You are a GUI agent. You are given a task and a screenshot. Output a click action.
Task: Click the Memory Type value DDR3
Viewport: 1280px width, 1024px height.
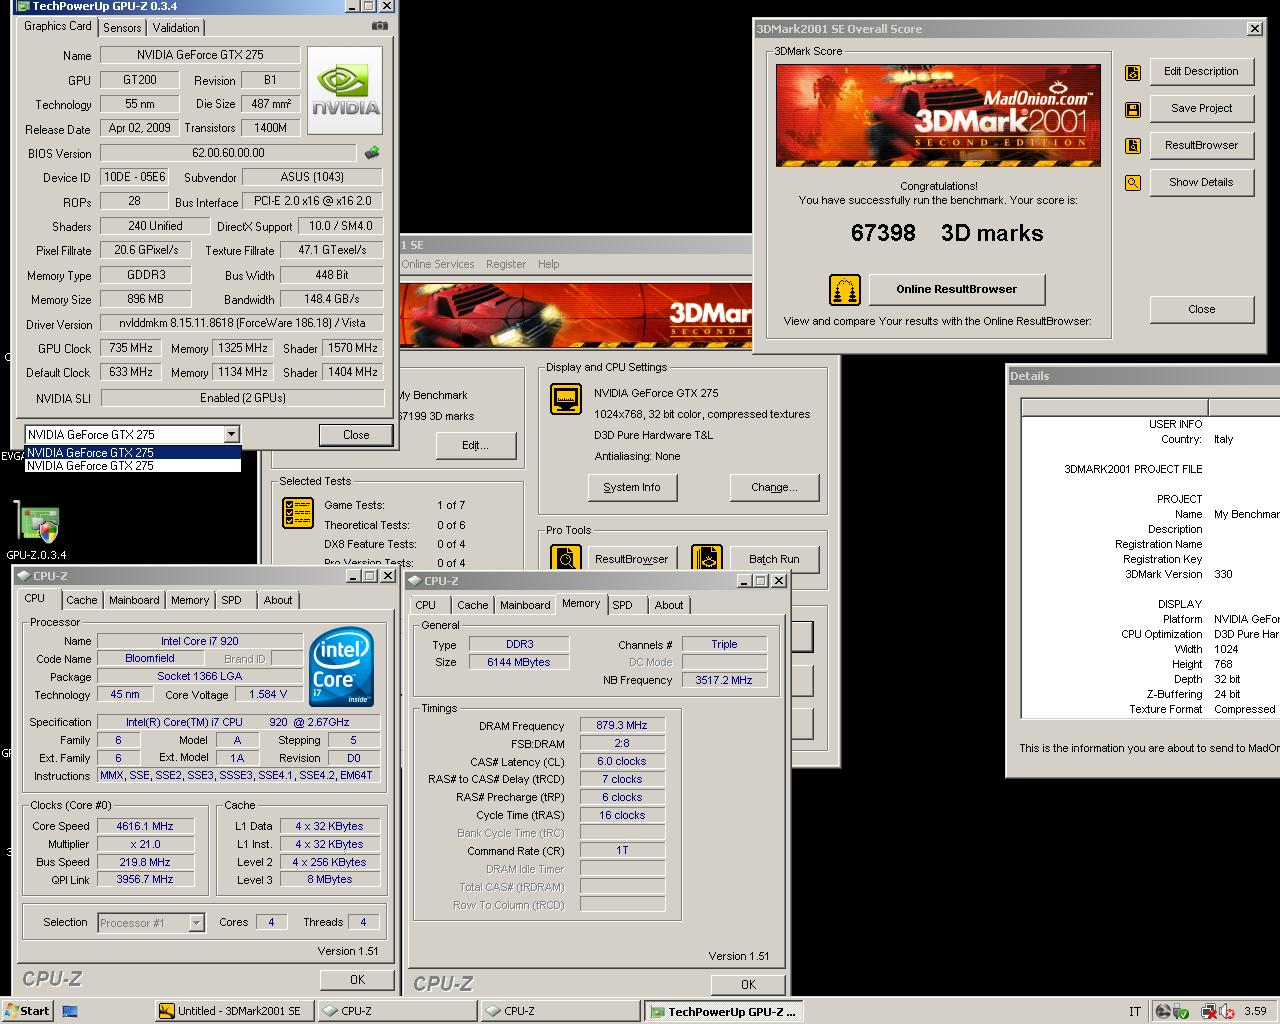(x=519, y=645)
